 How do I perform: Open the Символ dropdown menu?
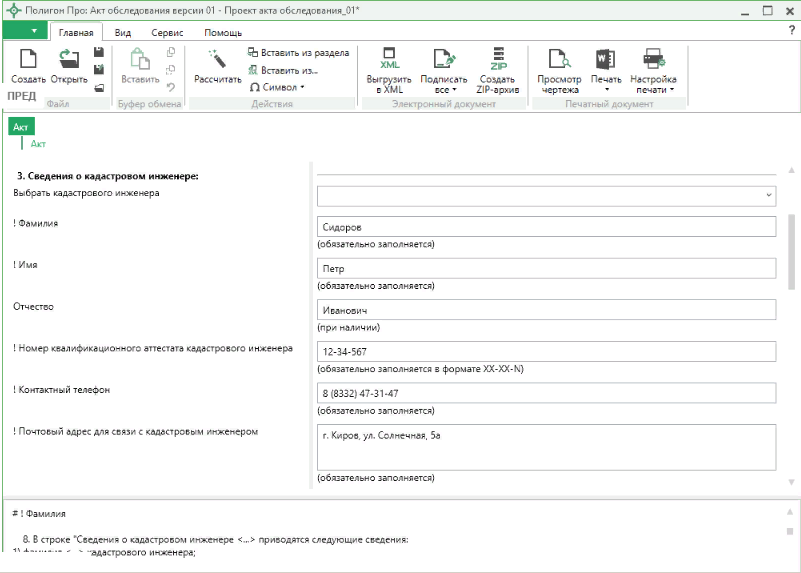click(x=278, y=87)
